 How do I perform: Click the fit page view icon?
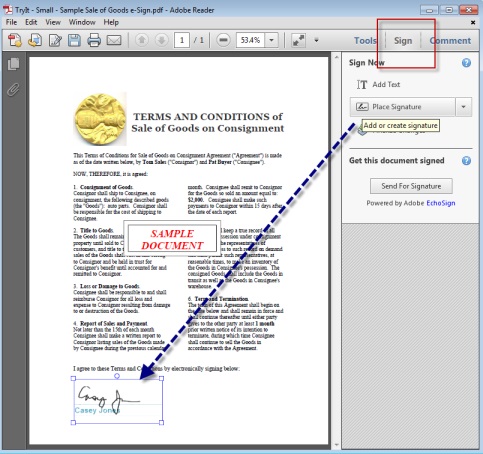pos(298,40)
